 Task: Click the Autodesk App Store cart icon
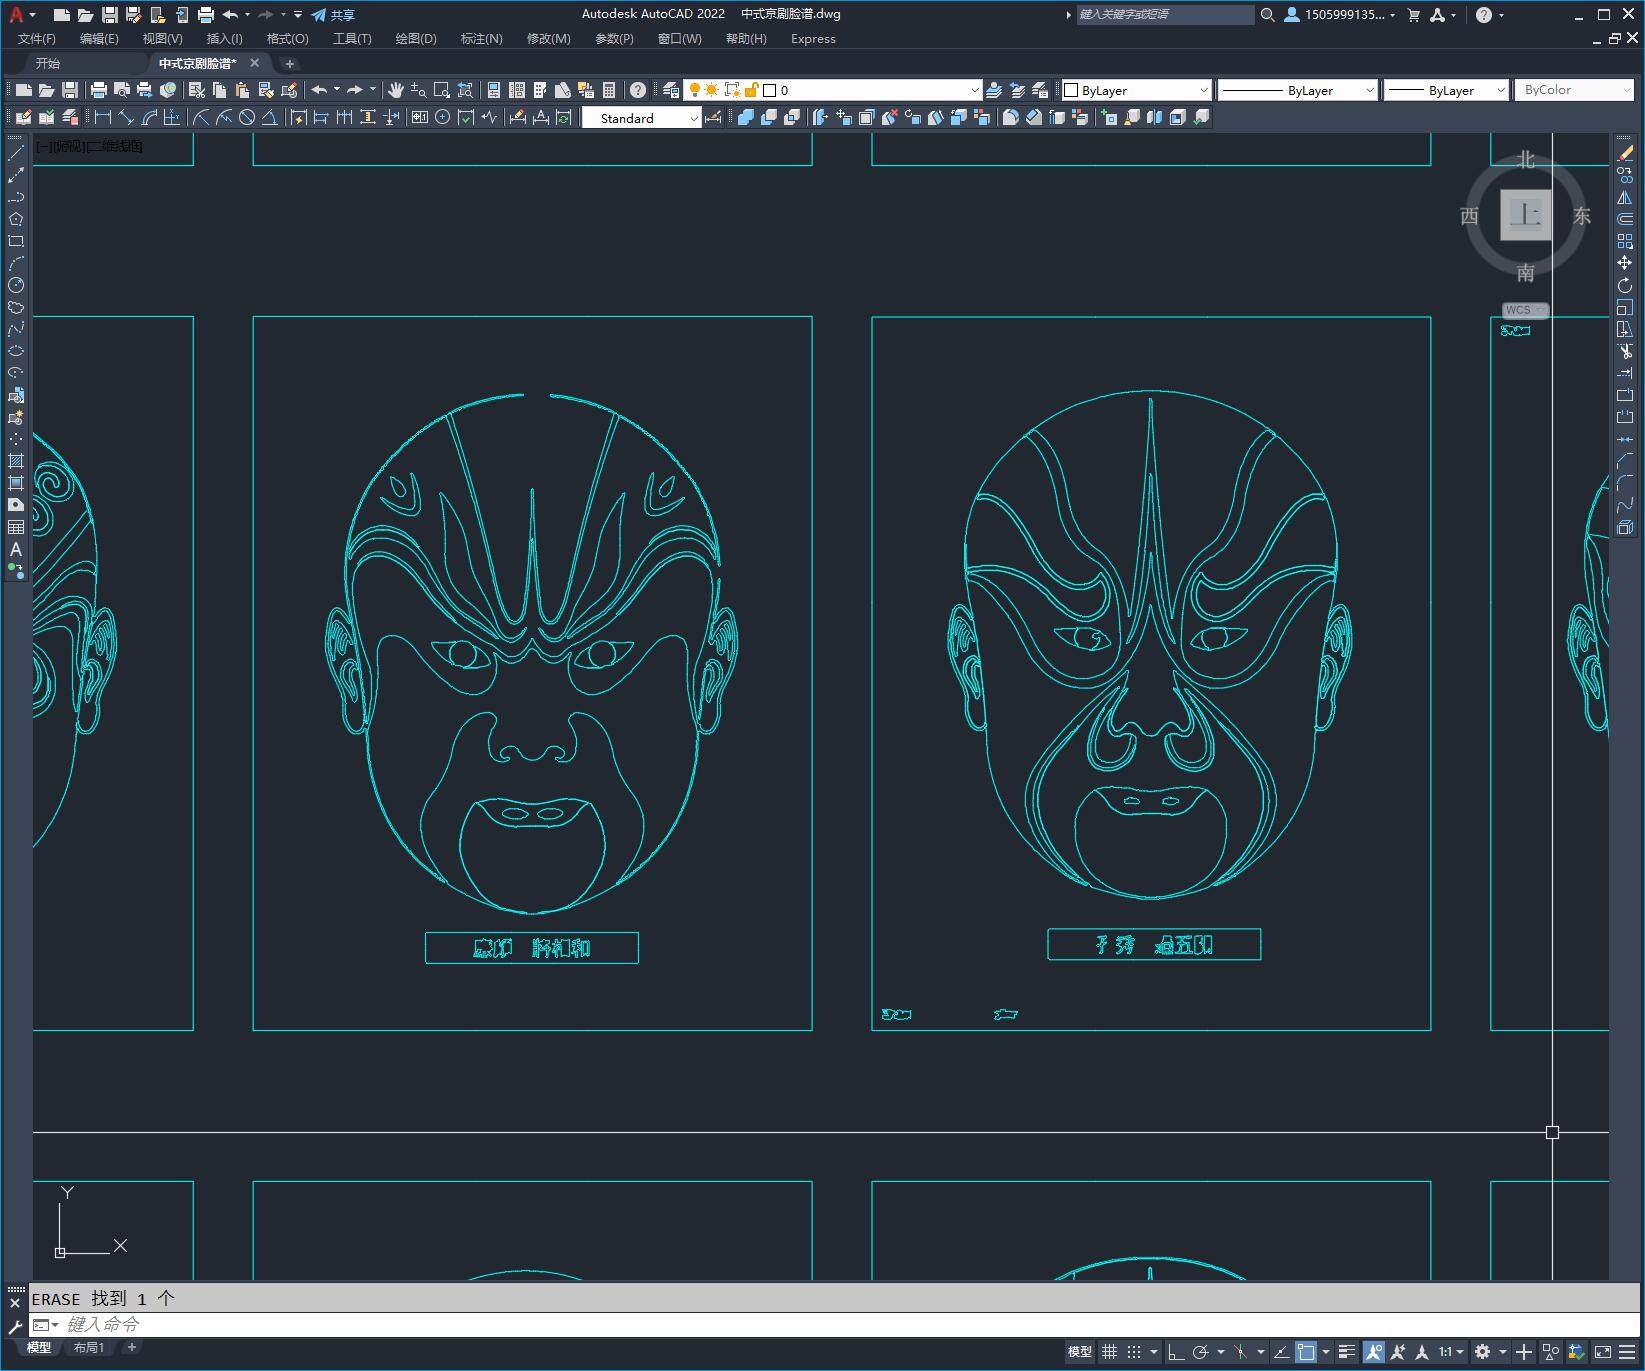click(1413, 14)
